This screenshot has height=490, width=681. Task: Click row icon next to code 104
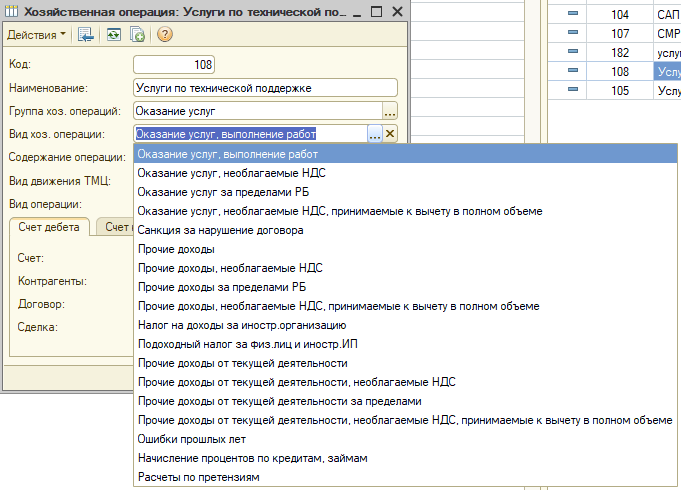click(574, 14)
